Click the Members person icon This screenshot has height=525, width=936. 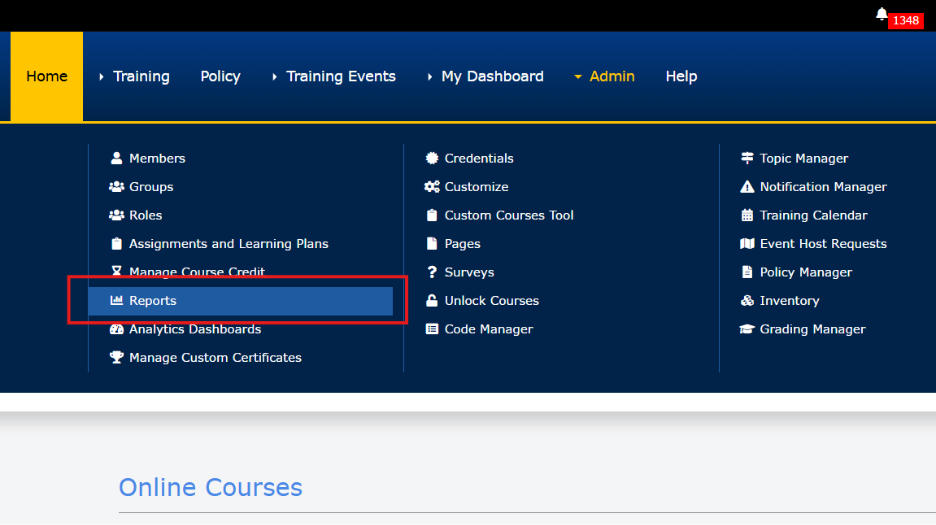pos(116,158)
